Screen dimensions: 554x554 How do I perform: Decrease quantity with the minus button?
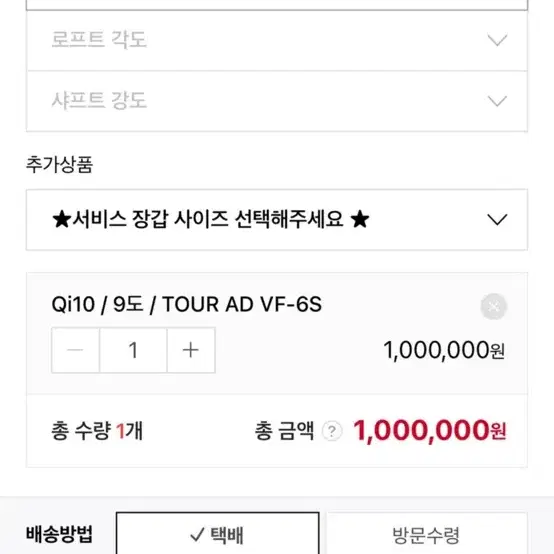click(x=75, y=350)
